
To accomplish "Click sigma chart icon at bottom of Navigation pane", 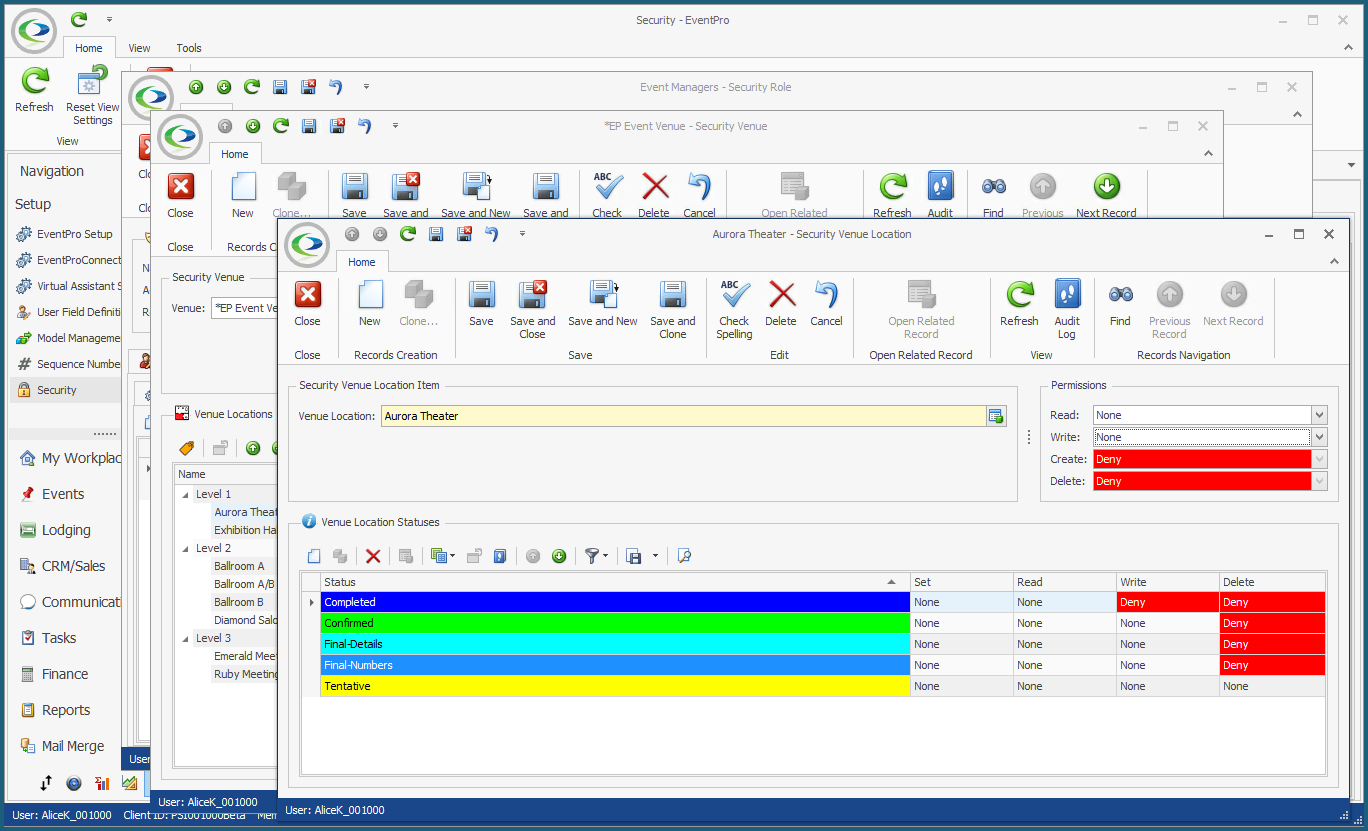I will point(102,783).
